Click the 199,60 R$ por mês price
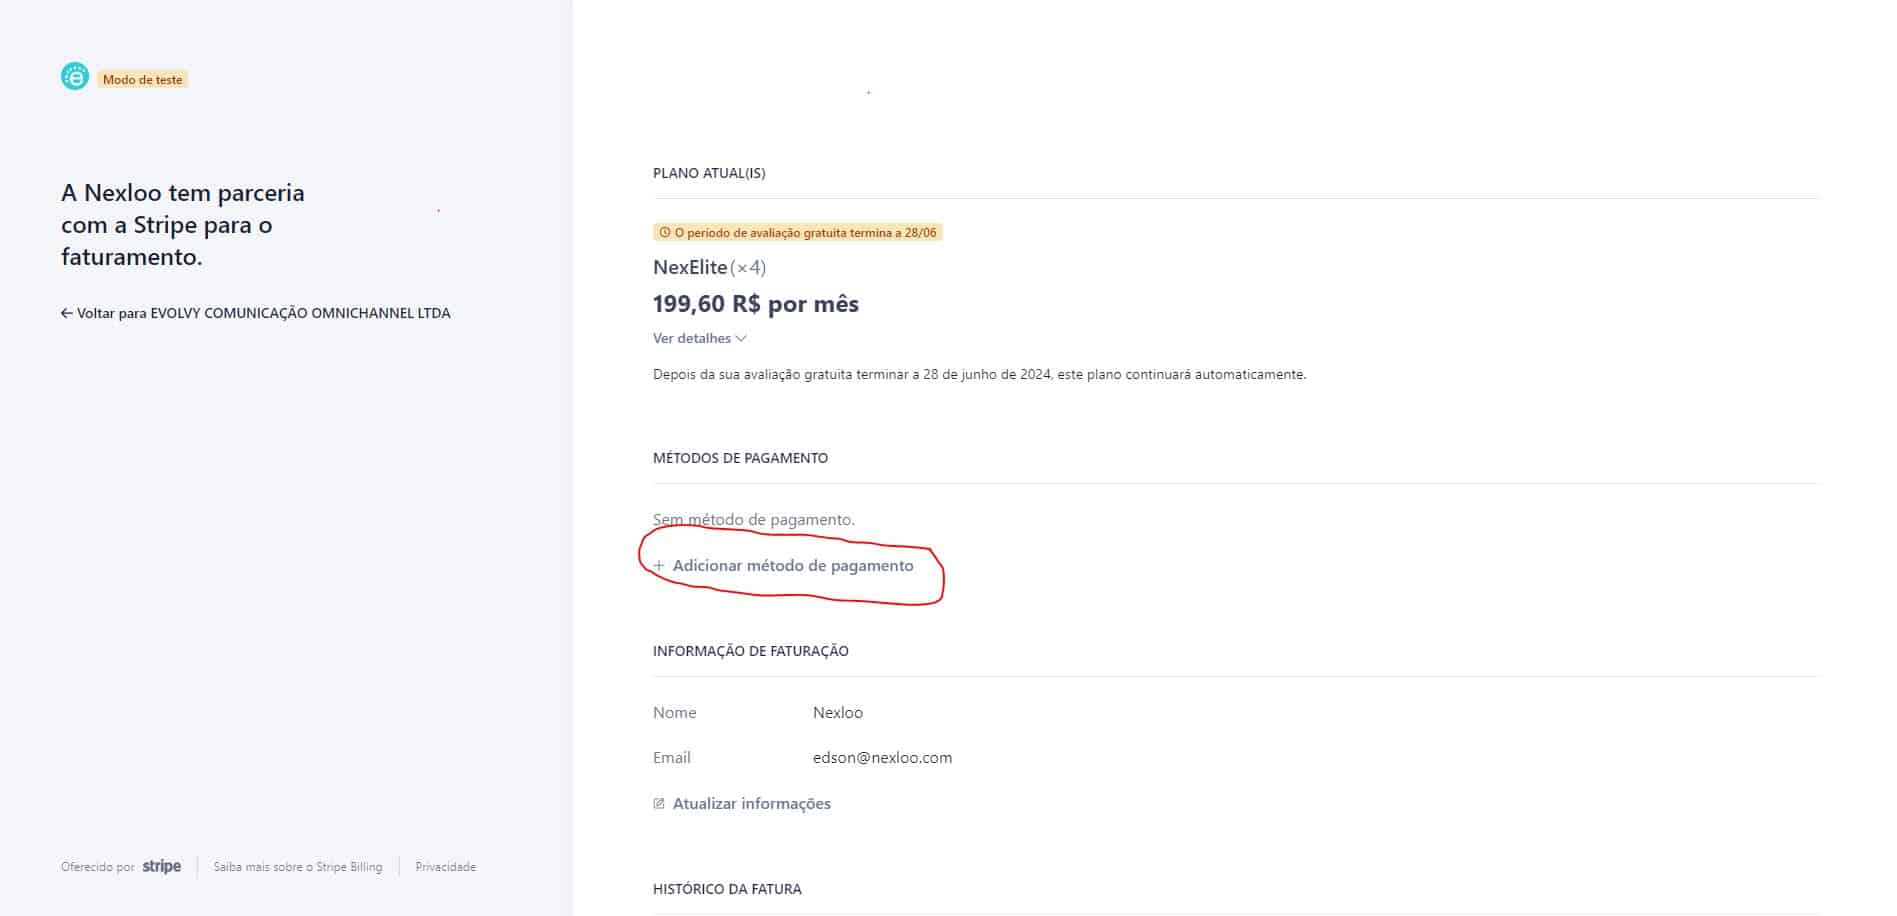Screen dimensions: 1897x916 click(756, 304)
